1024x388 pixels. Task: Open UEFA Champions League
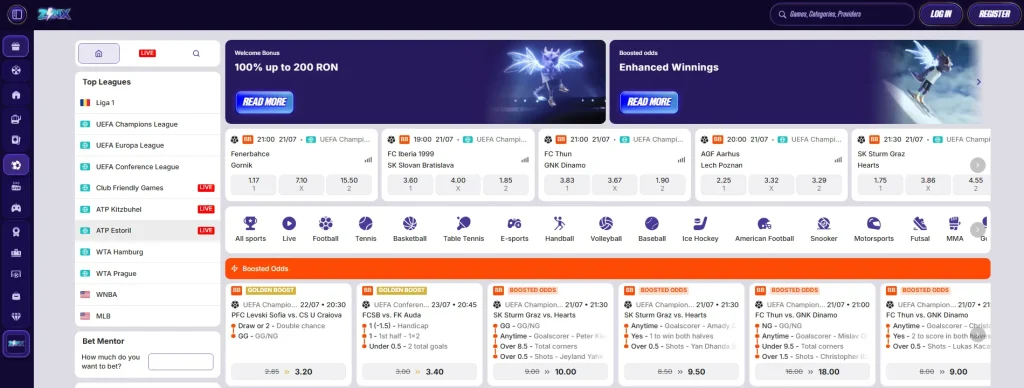coord(148,124)
